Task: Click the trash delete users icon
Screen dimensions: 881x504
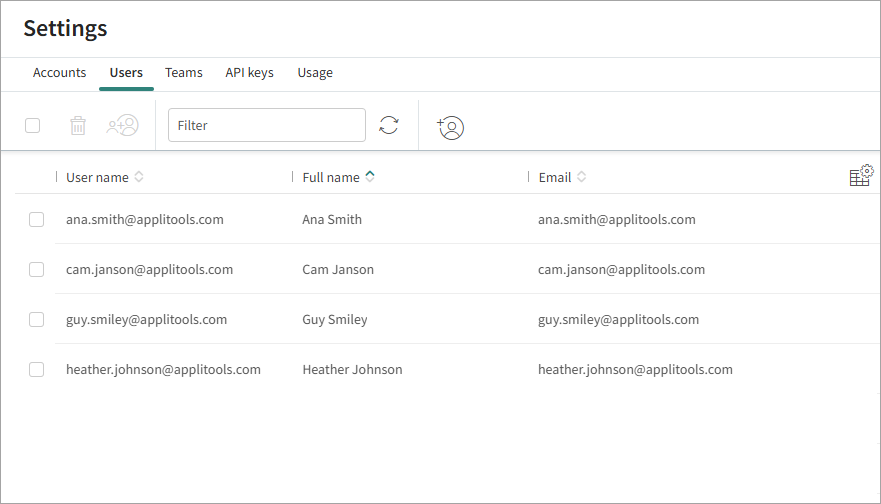Action: pyautogui.click(x=78, y=126)
